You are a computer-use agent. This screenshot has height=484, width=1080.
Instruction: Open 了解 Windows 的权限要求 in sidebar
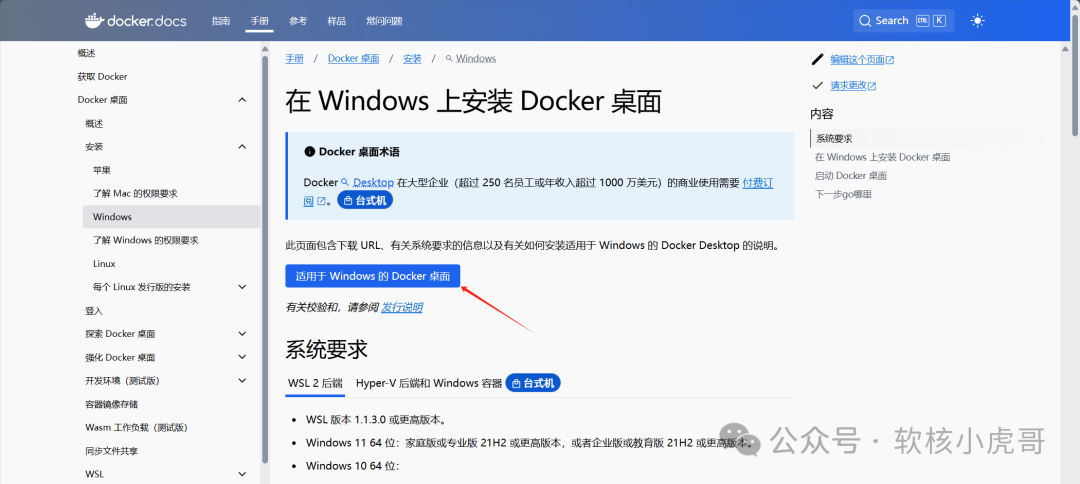coord(146,240)
